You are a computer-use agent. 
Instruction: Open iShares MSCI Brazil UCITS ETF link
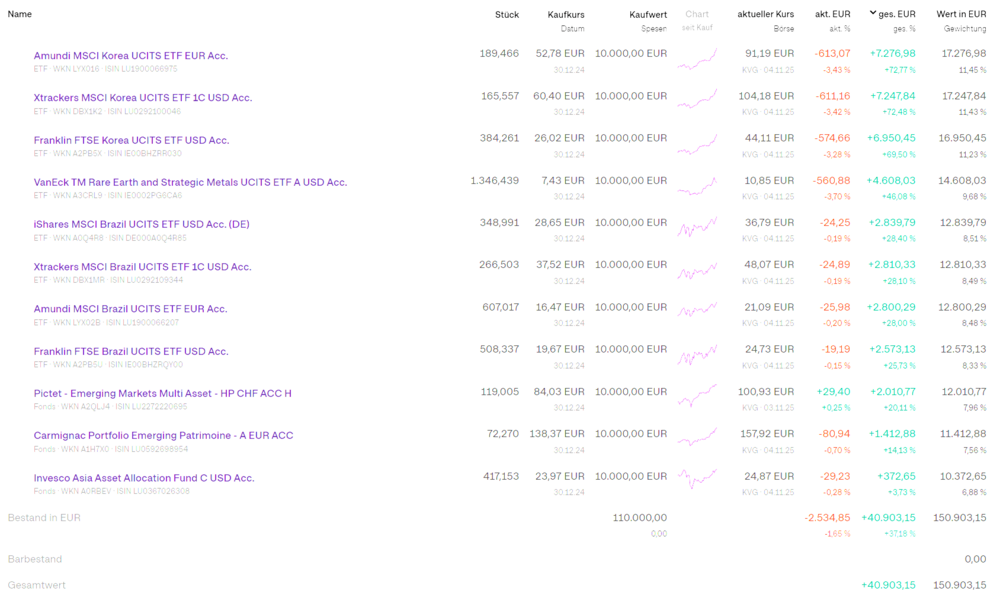click(x=142, y=224)
